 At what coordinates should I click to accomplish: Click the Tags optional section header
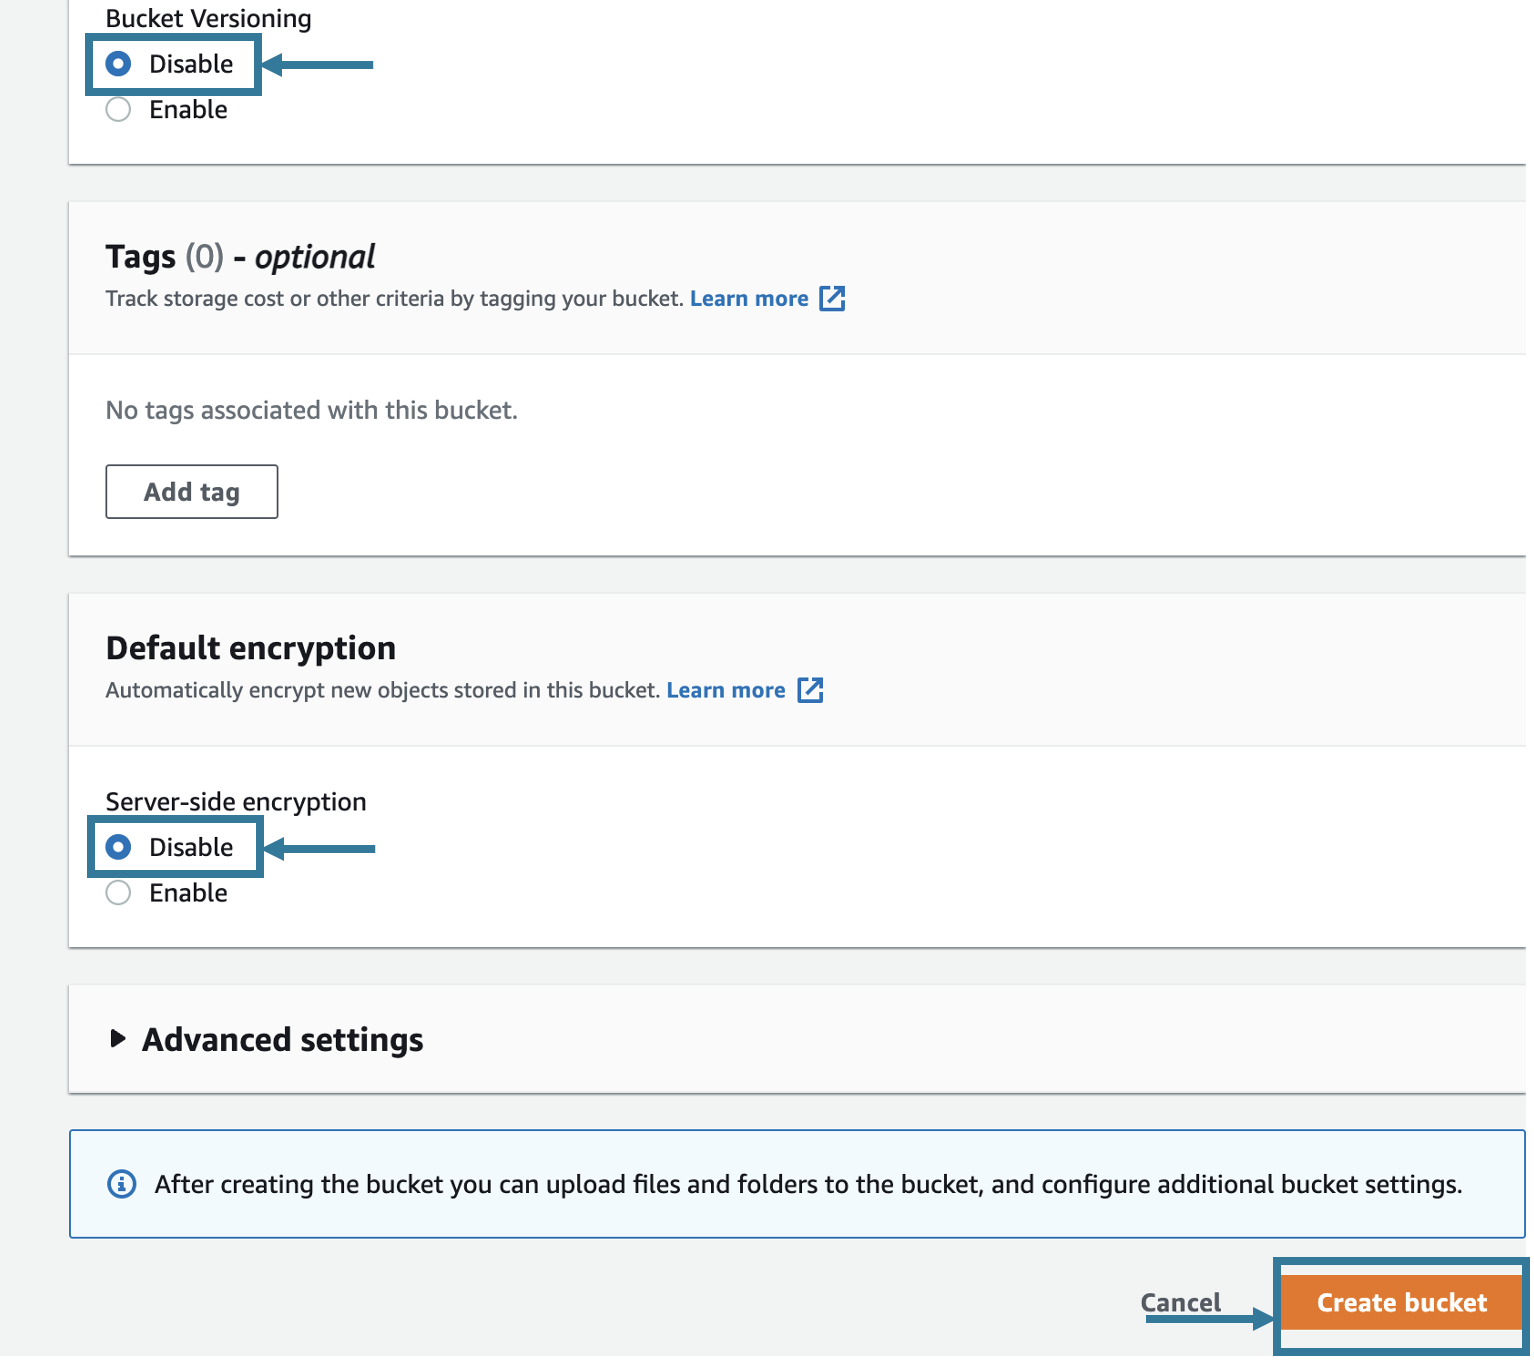click(239, 256)
